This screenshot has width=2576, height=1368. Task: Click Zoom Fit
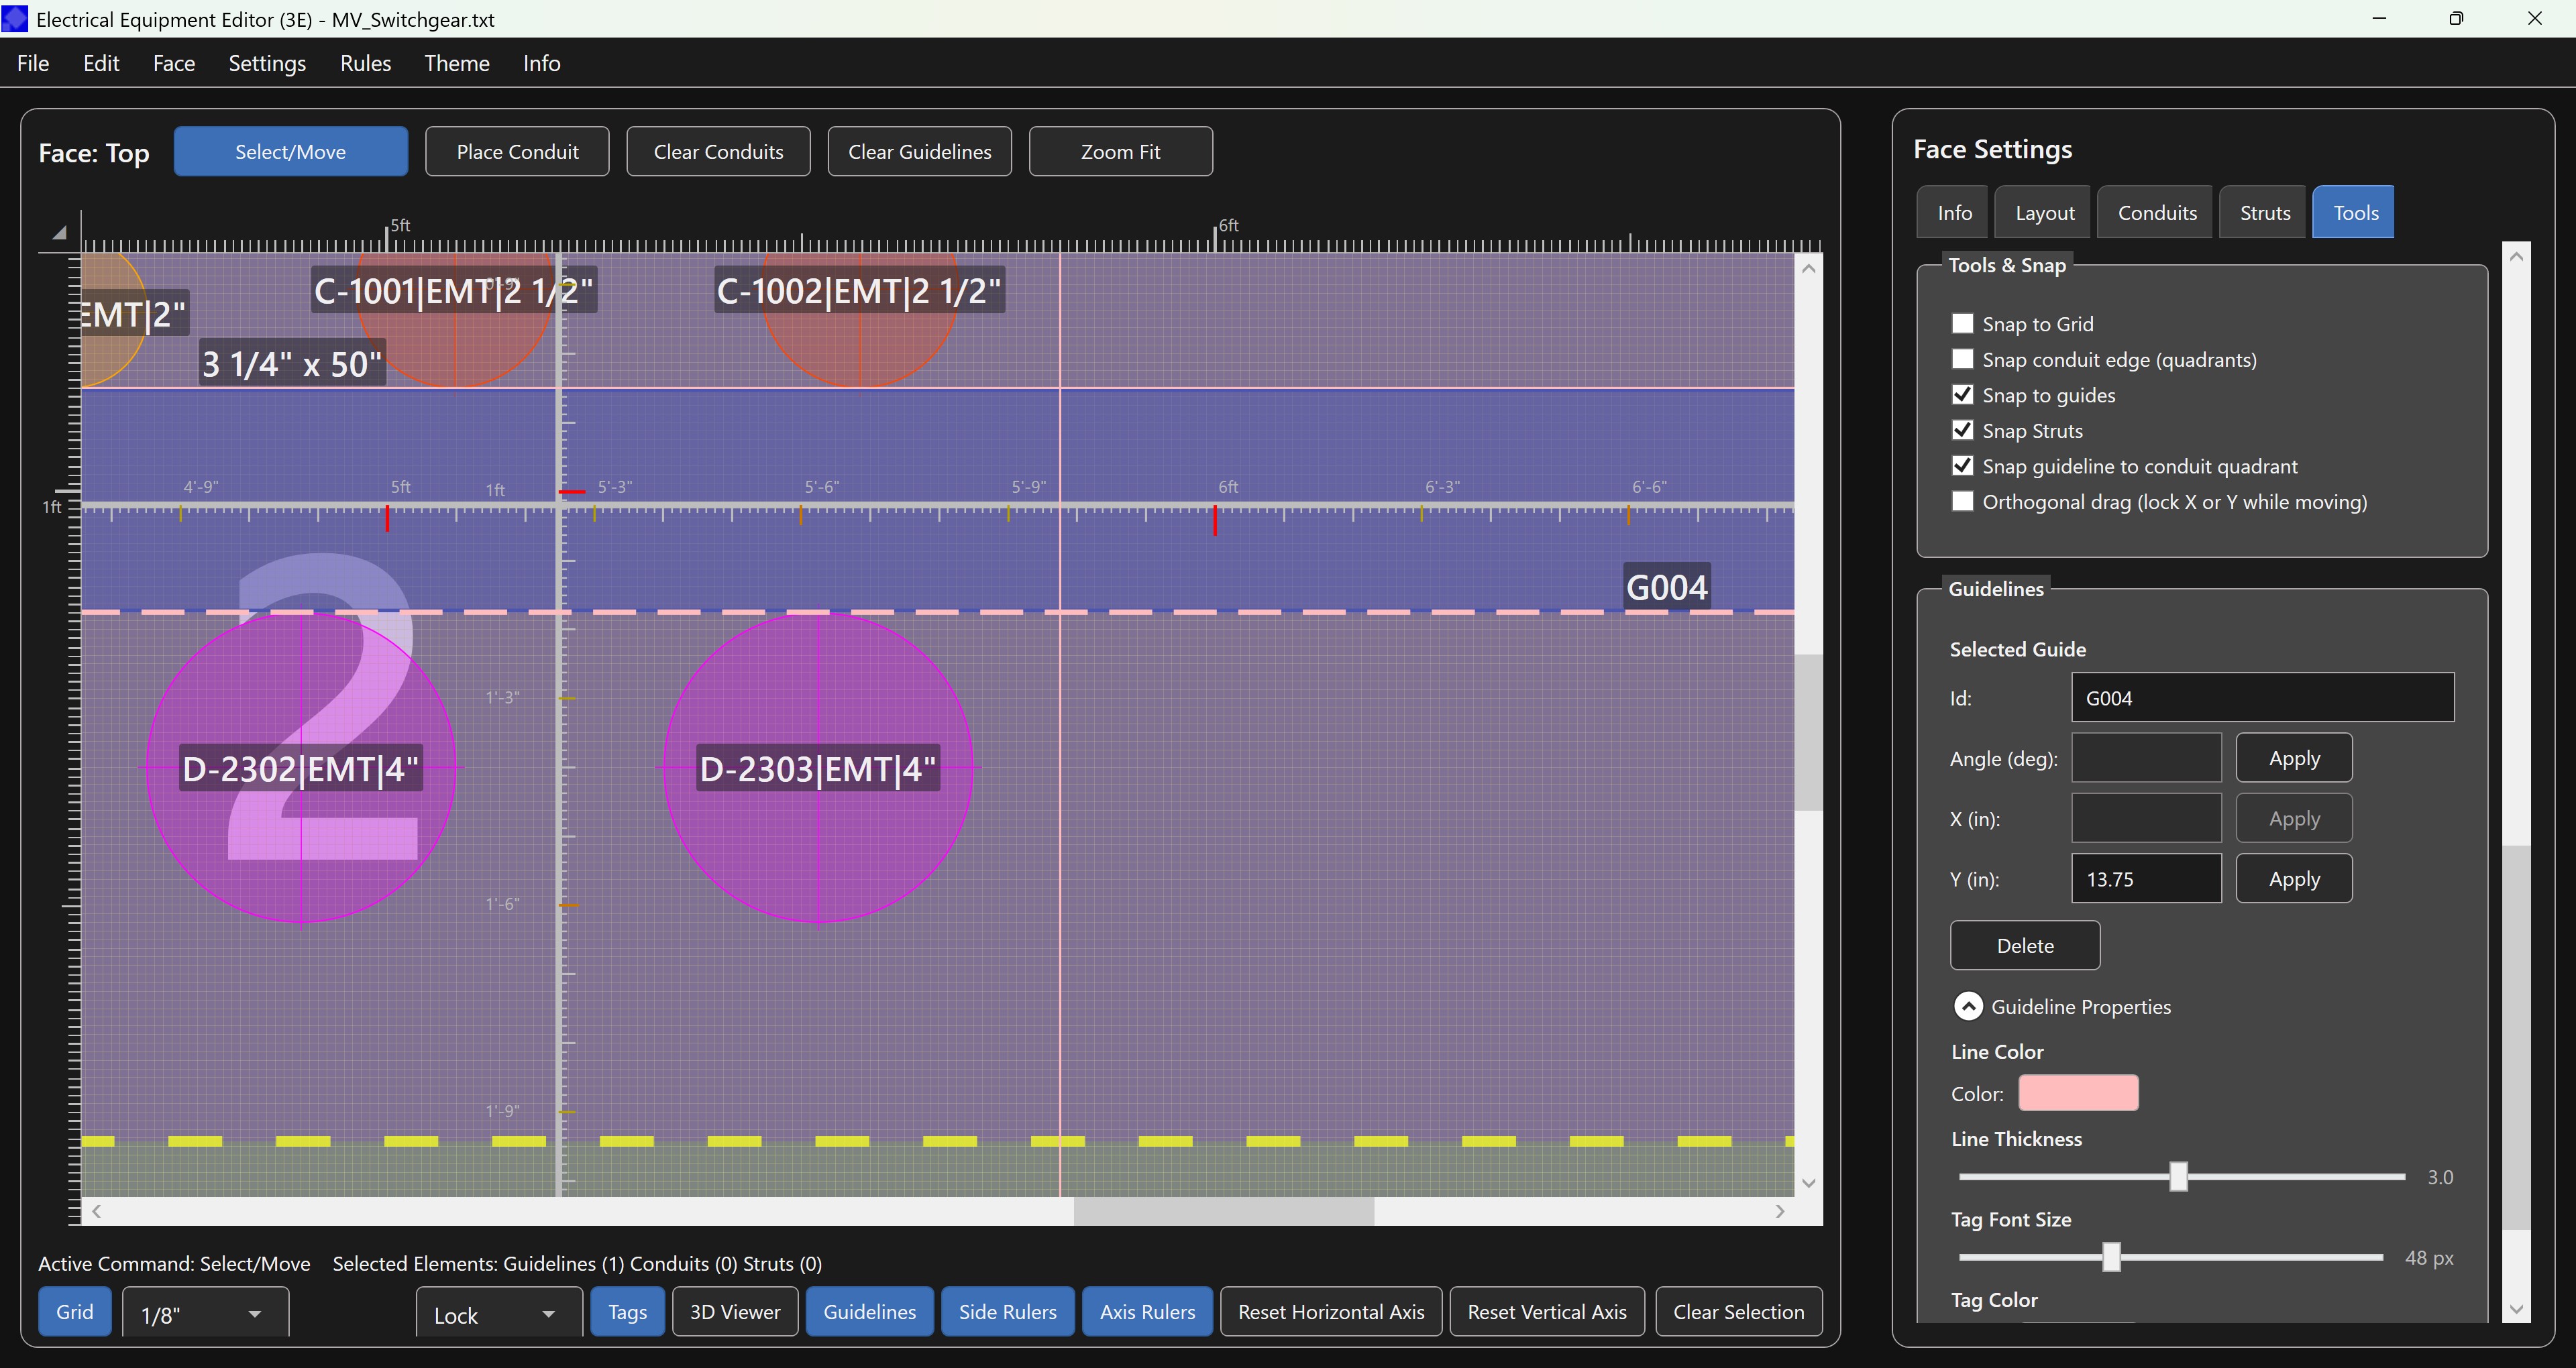1120,151
